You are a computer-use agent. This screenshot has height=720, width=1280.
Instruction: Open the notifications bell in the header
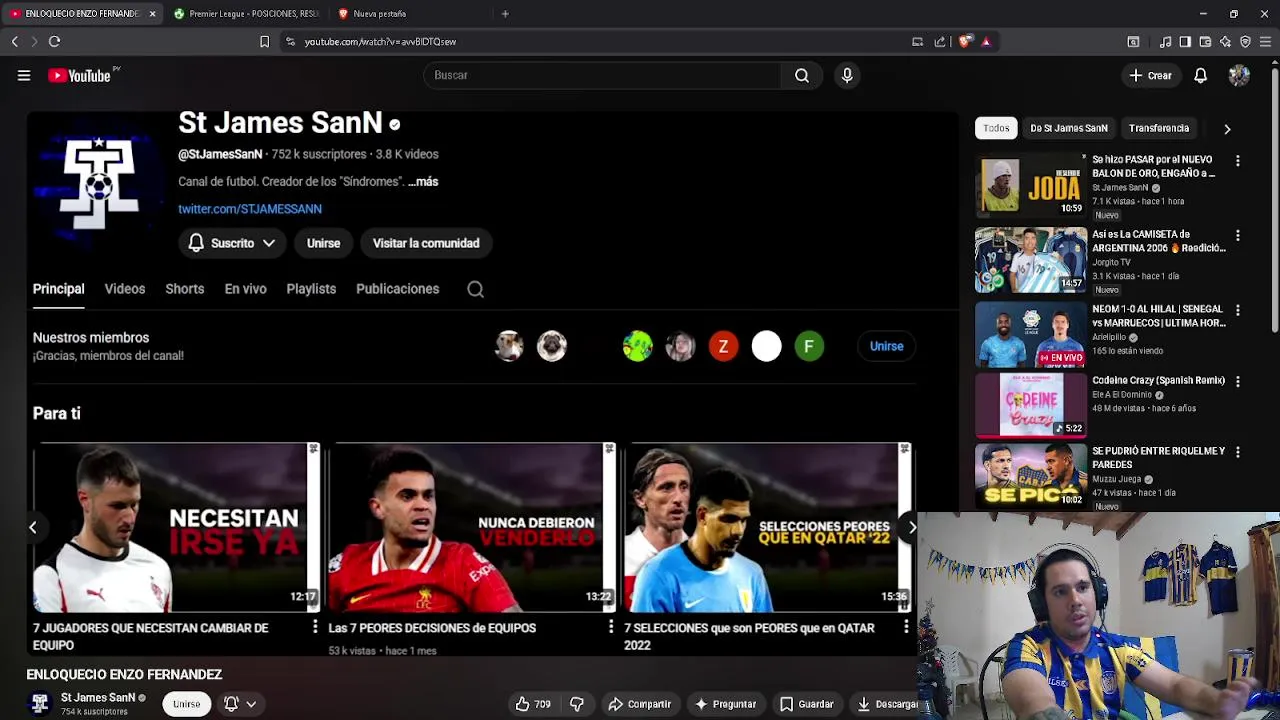coord(1200,75)
